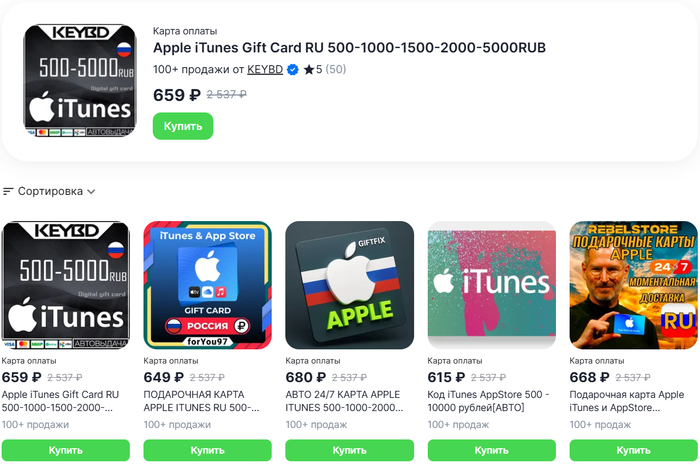Buy the 649 ₽ gift card
700x464 pixels.
(x=208, y=450)
